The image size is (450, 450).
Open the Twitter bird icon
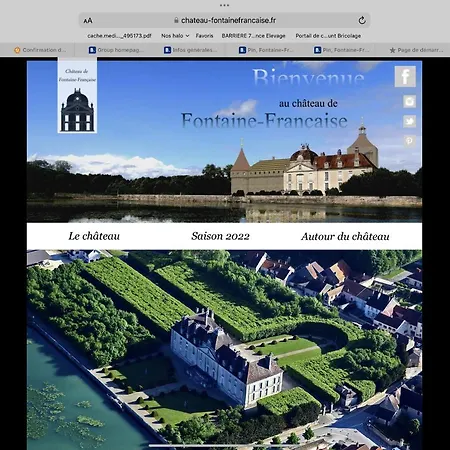409,121
